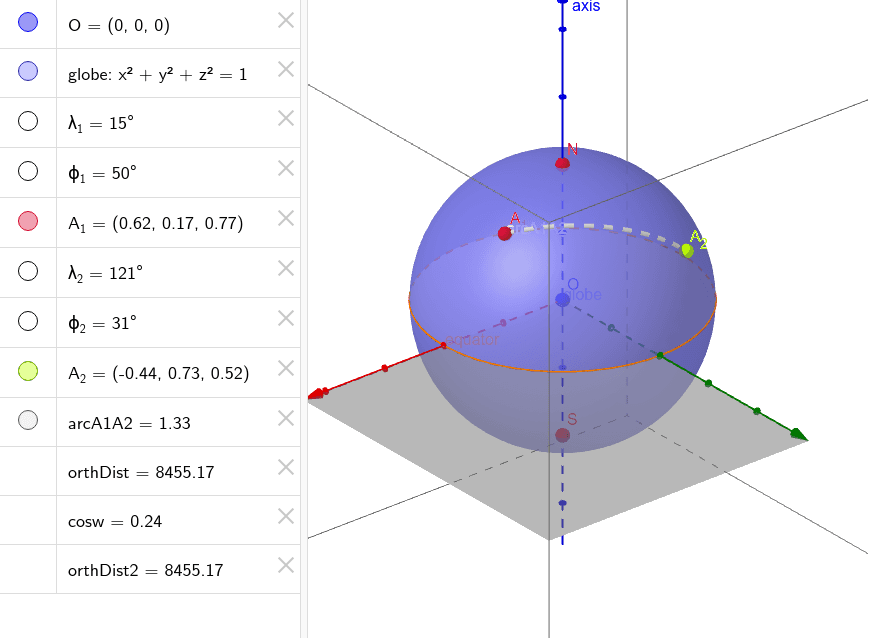Viewport: 870px width, 640px height.
Task: Select the arcA1A2 = 1.33 expression
Action: click(x=129, y=424)
